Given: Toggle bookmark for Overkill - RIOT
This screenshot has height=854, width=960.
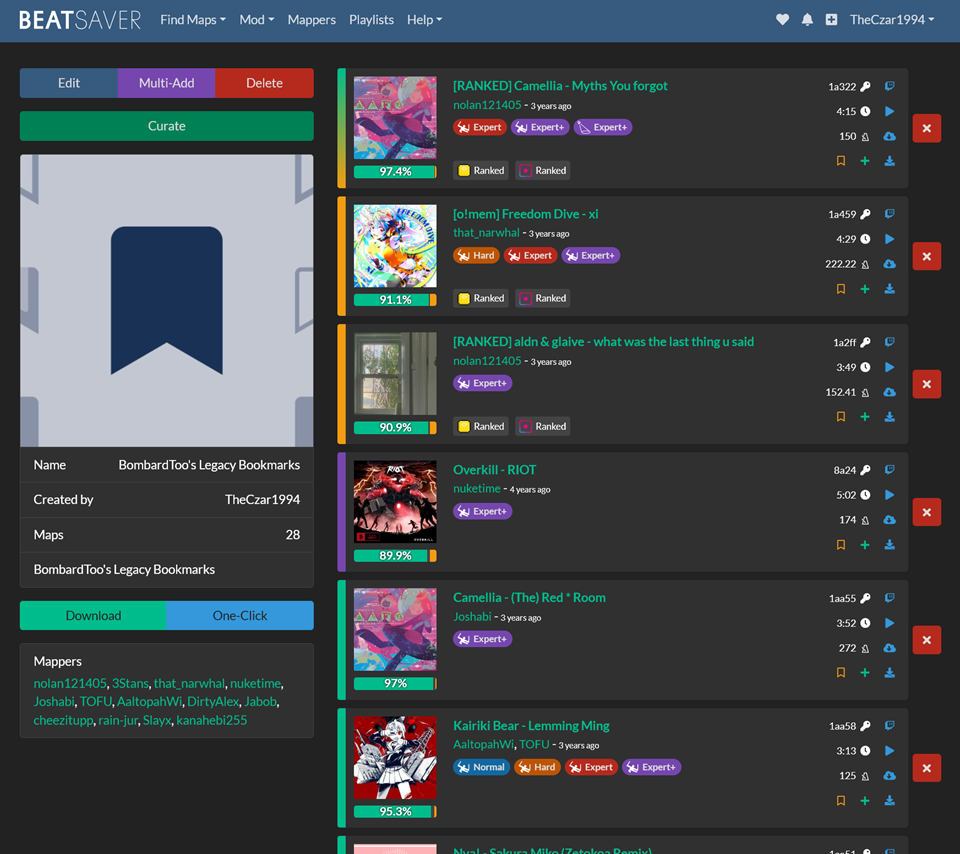Looking at the screenshot, I should pos(841,545).
